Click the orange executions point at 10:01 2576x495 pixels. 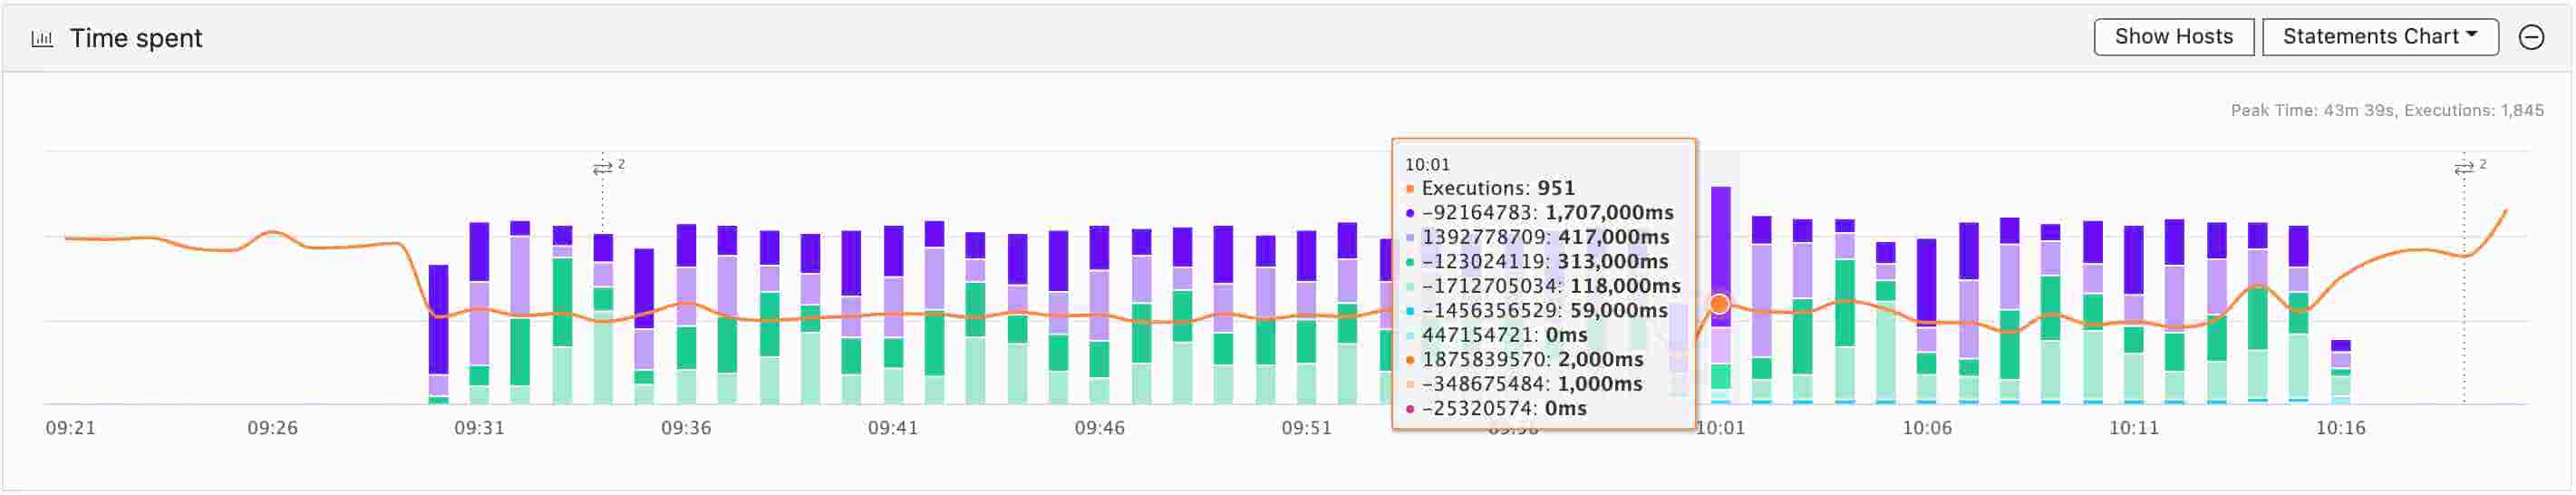point(1719,304)
